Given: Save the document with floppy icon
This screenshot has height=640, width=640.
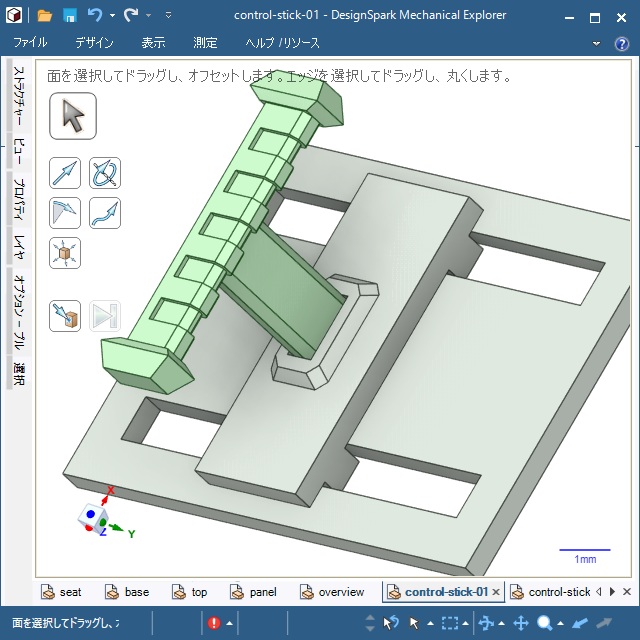Looking at the screenshot, I should pyautogui.click(x=70, y=15).
